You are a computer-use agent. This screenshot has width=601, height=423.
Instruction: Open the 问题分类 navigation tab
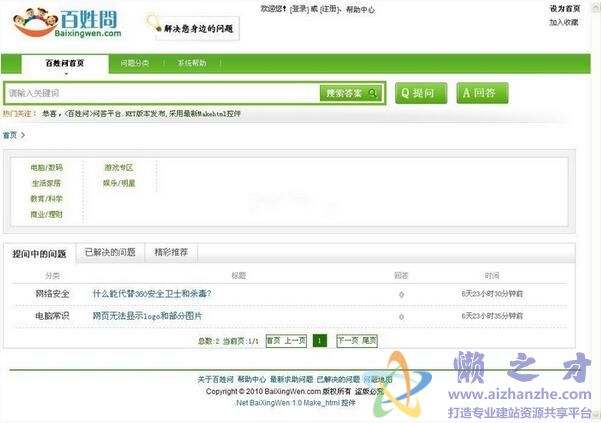pyautogui.click(x=135, y=63)
